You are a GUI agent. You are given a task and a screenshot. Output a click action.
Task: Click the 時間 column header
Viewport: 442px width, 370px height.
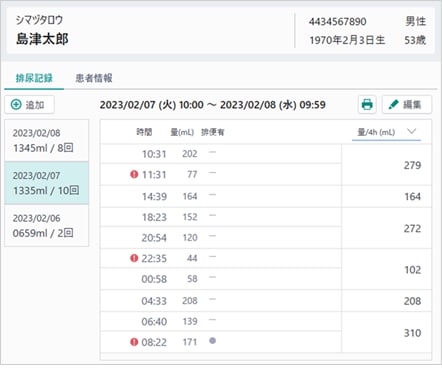(144, 132)
